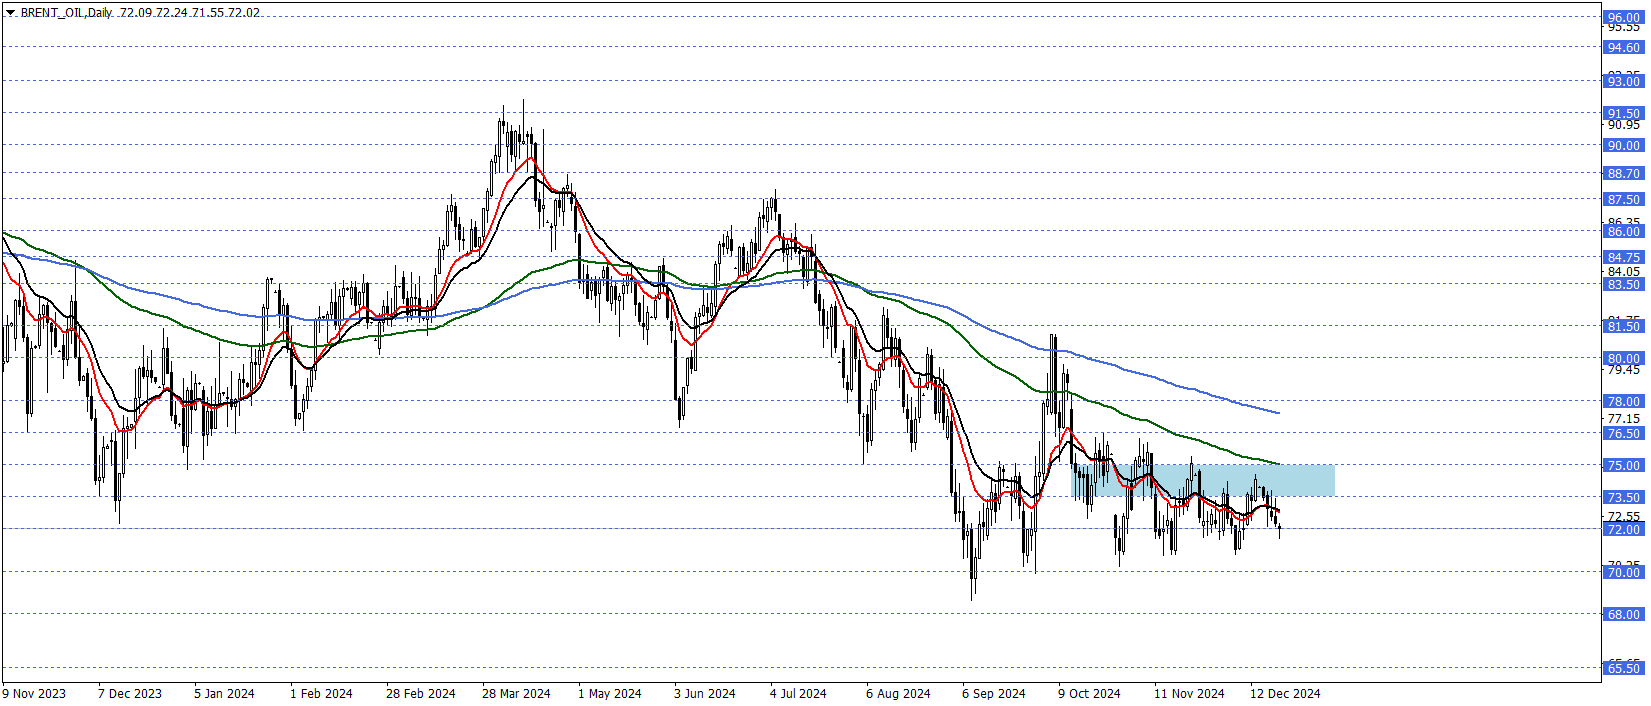This screenshot has width=1651, height=706.
Task: Click the 84.05 price scale value
Action: pyautogui.click(x=1623, y=271)
